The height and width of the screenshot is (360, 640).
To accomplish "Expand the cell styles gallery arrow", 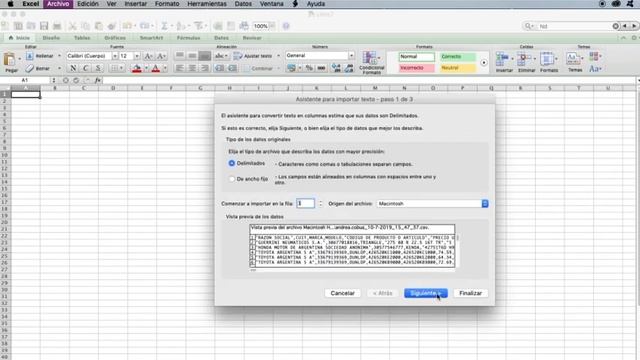I will coord(484,63).
